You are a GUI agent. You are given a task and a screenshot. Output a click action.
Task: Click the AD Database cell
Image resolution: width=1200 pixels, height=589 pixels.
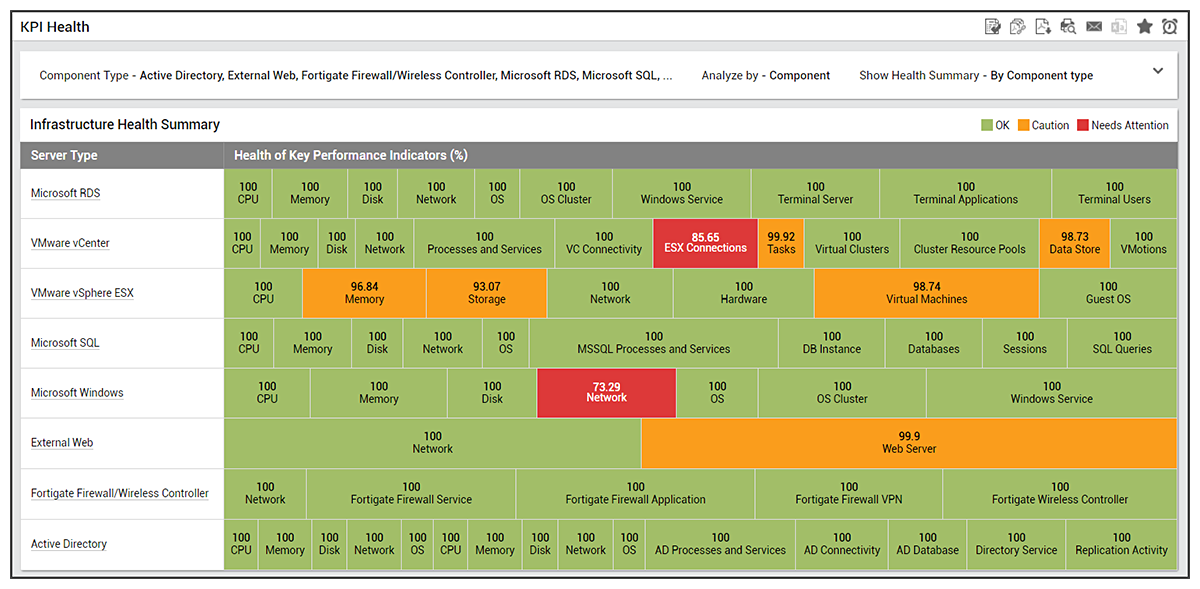pyautogui.click(x=927, y=544)
